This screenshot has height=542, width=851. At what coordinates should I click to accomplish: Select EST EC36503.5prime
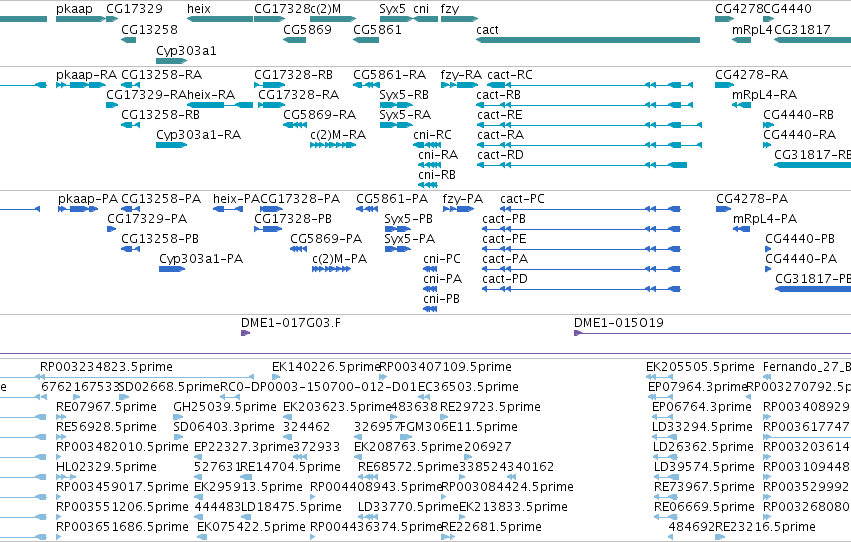point(424,397)
